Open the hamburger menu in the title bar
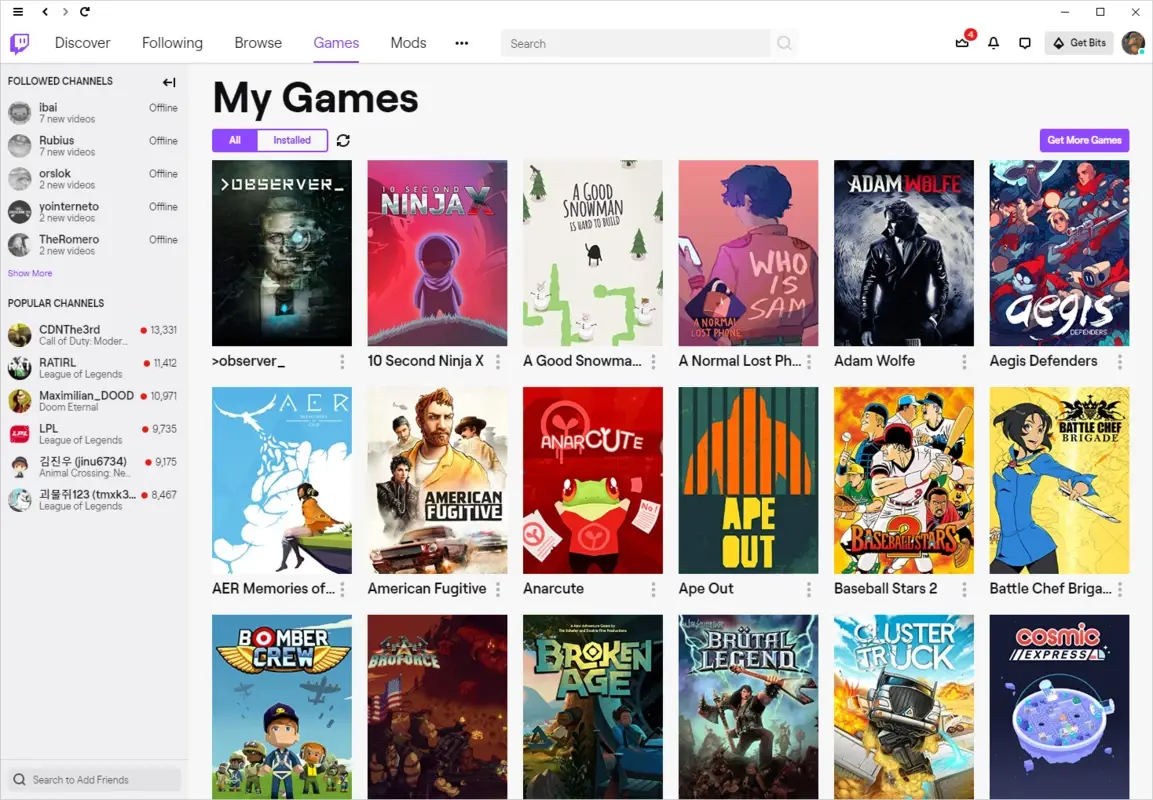1153x800 pixels. click(x=17, y=11)
